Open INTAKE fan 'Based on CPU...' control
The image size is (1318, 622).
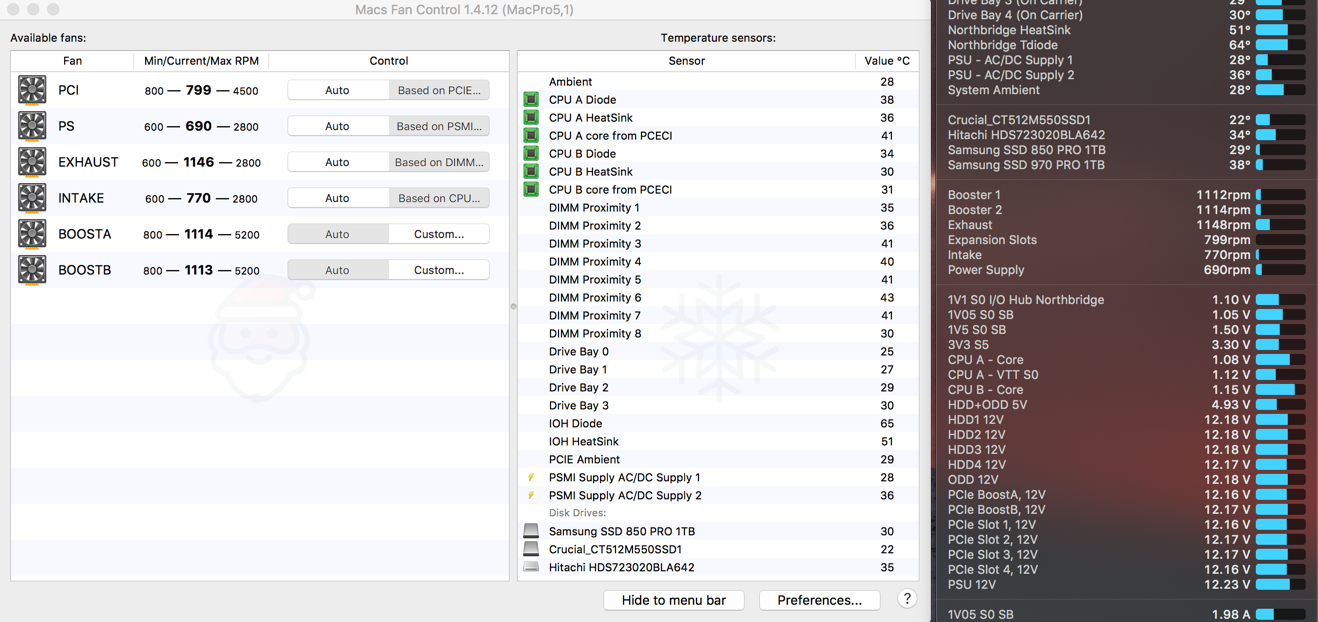439,198
